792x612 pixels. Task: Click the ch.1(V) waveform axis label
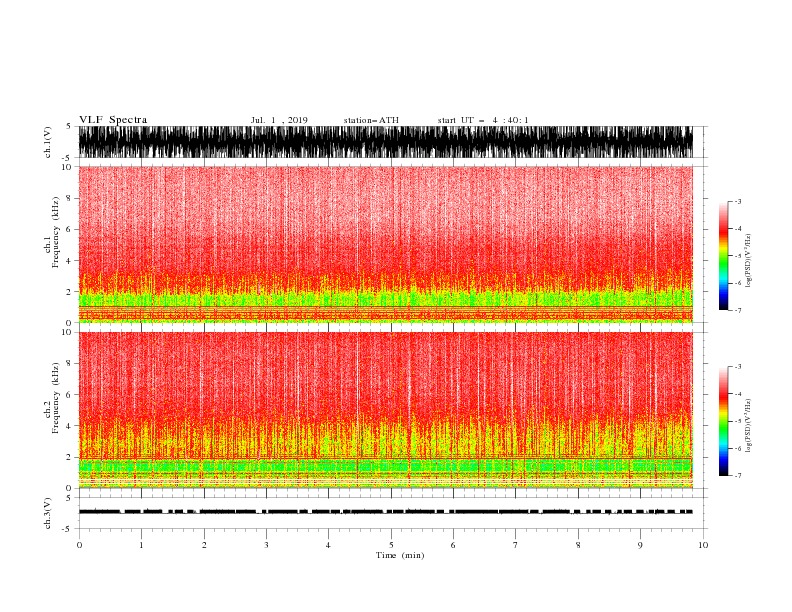click(x=48, y=142)
